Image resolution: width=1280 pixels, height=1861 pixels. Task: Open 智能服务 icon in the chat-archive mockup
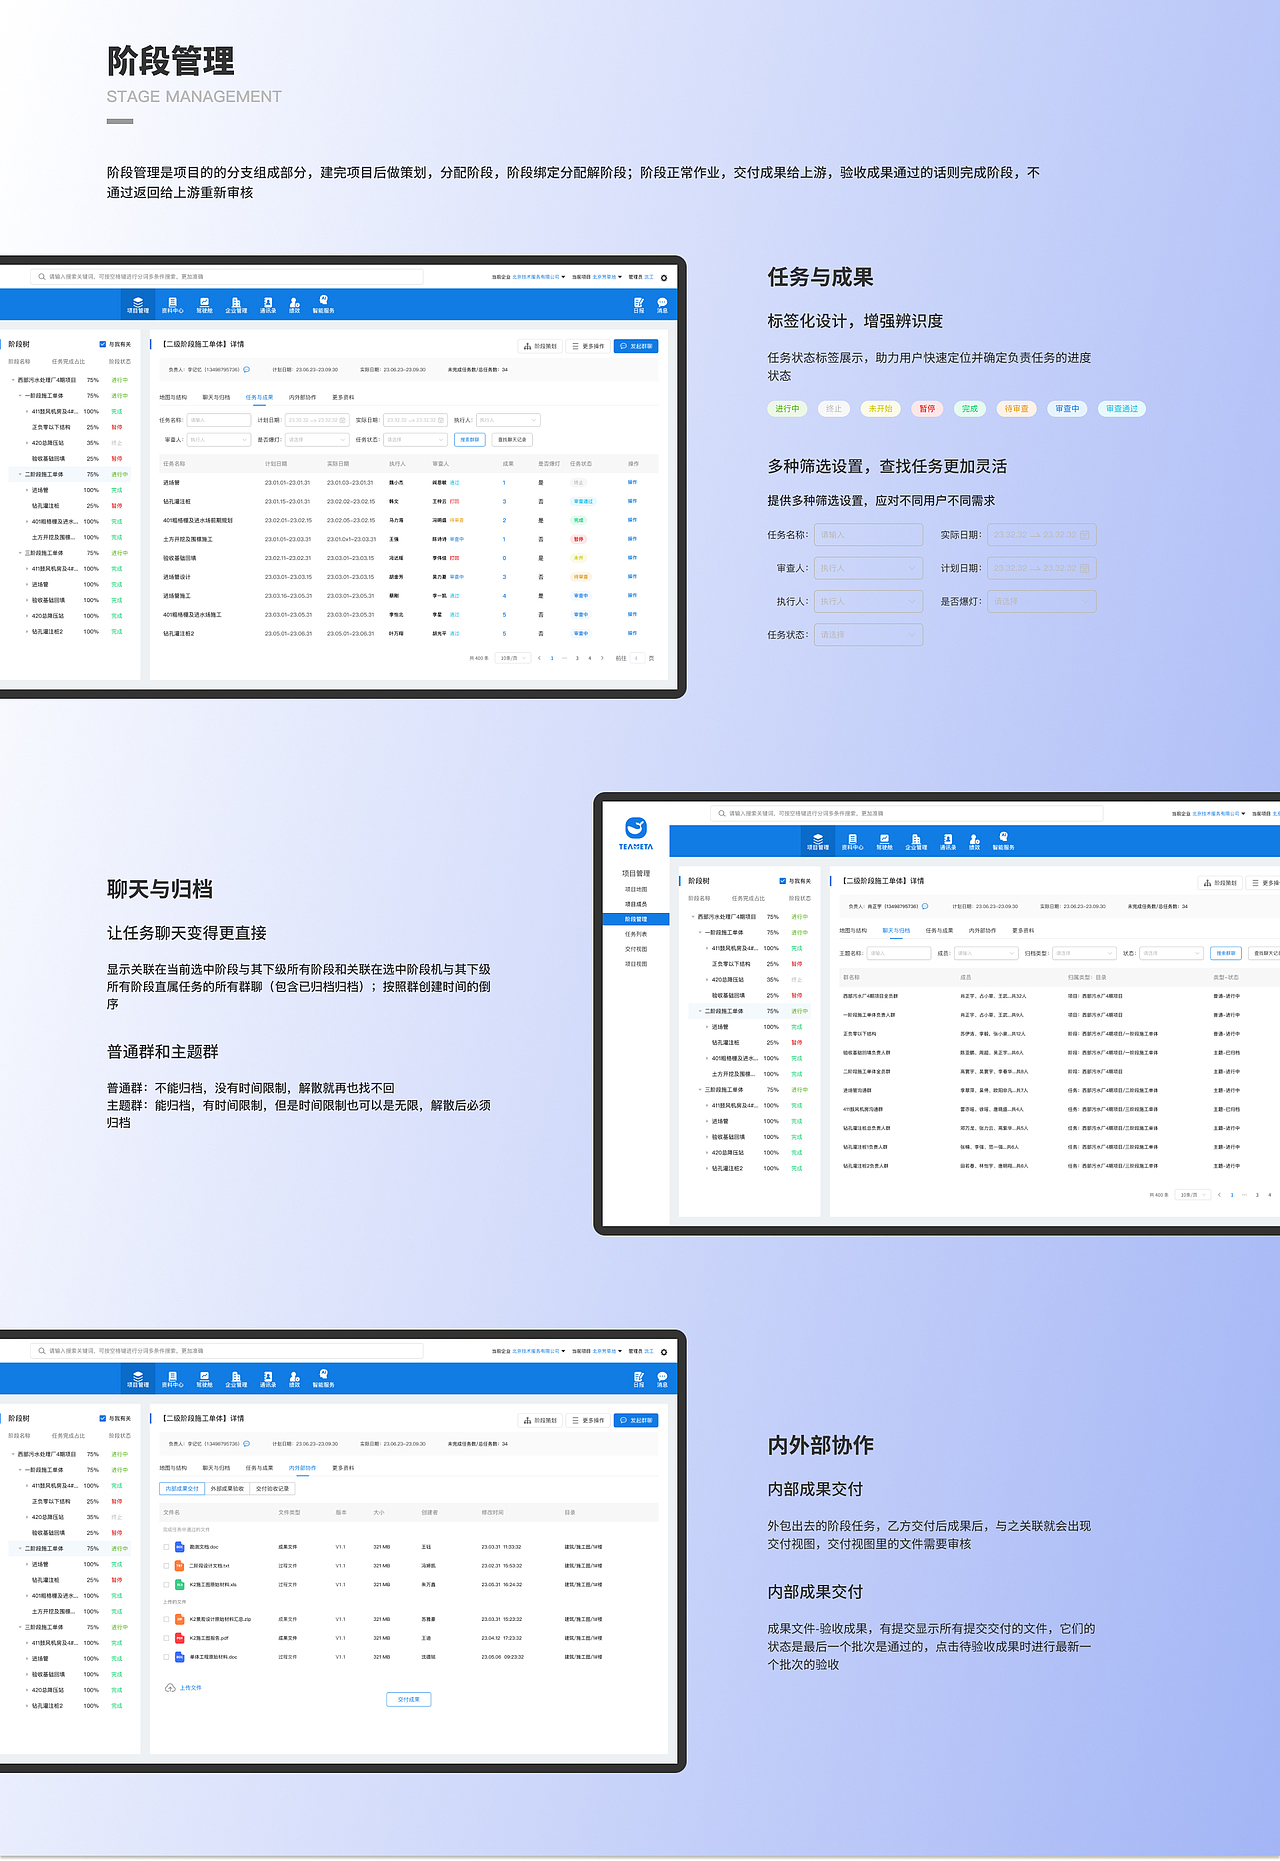point(1003,842)
